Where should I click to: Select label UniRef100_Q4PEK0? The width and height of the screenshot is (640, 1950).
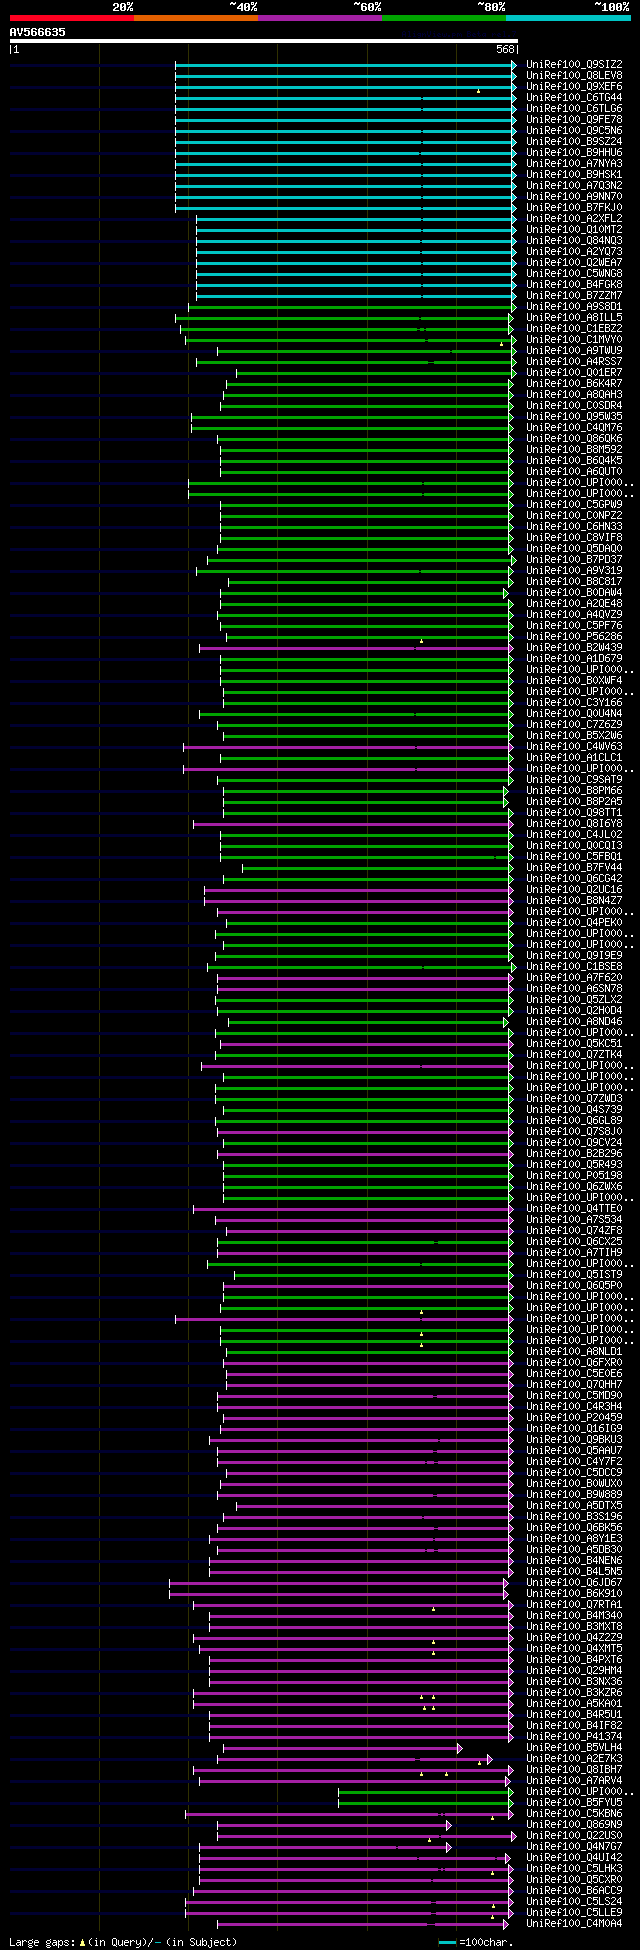coord(574,923)
